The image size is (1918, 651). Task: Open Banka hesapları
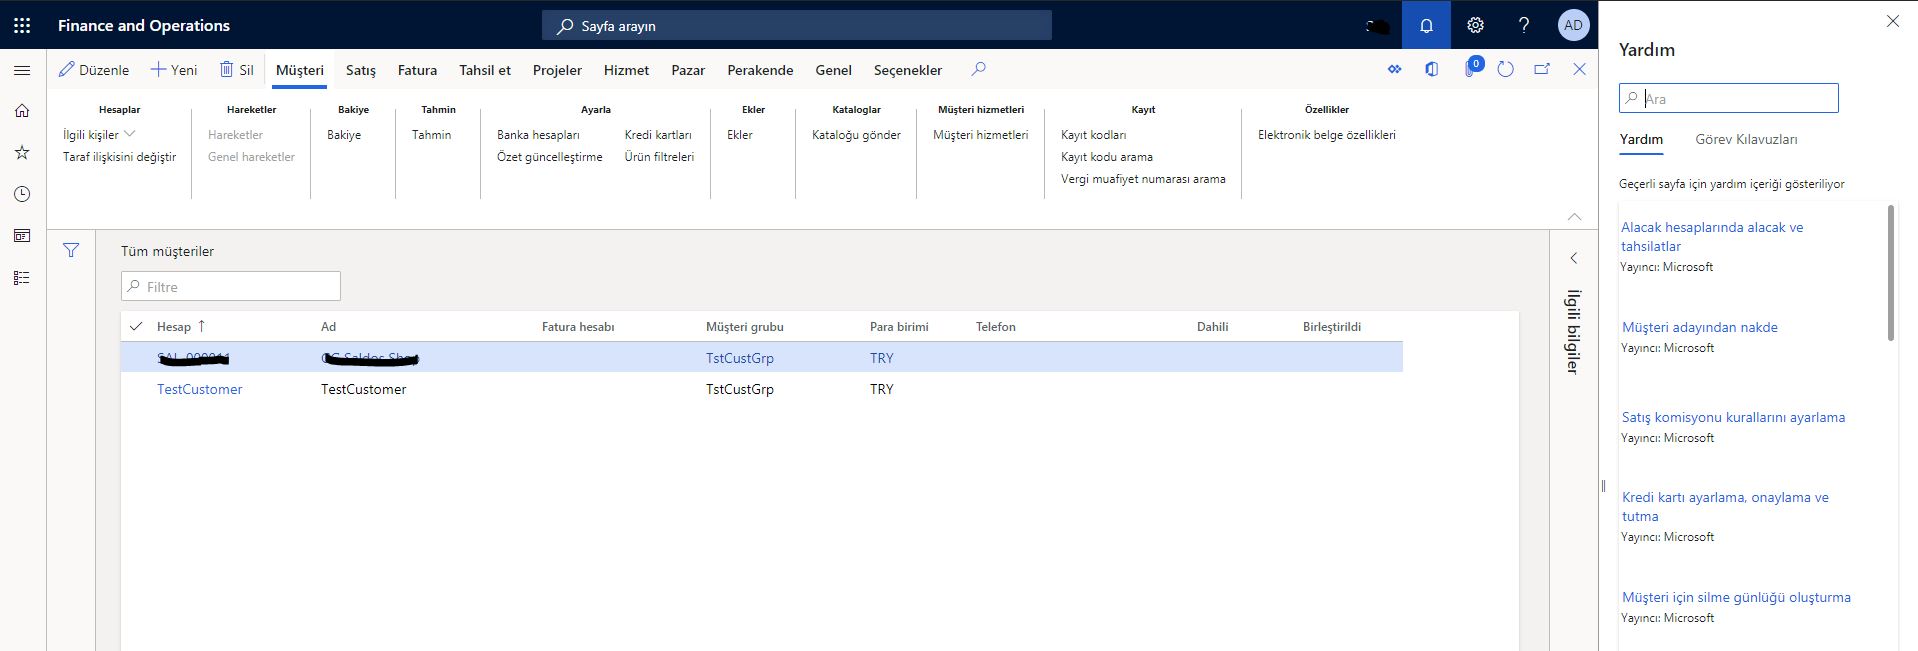click(538, 134)
